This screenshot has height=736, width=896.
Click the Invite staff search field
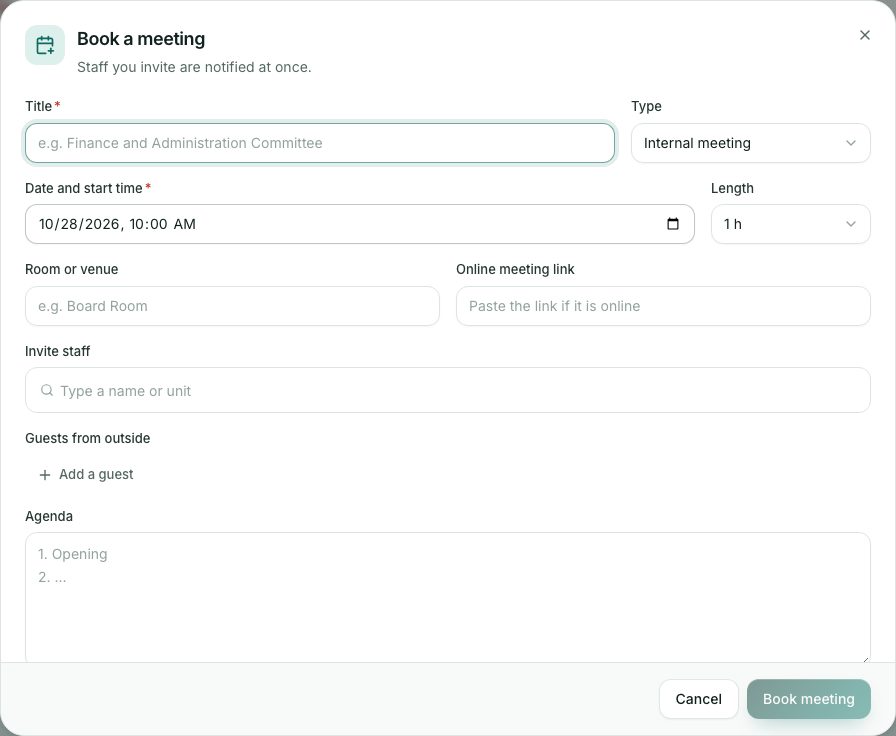[448, 390]
